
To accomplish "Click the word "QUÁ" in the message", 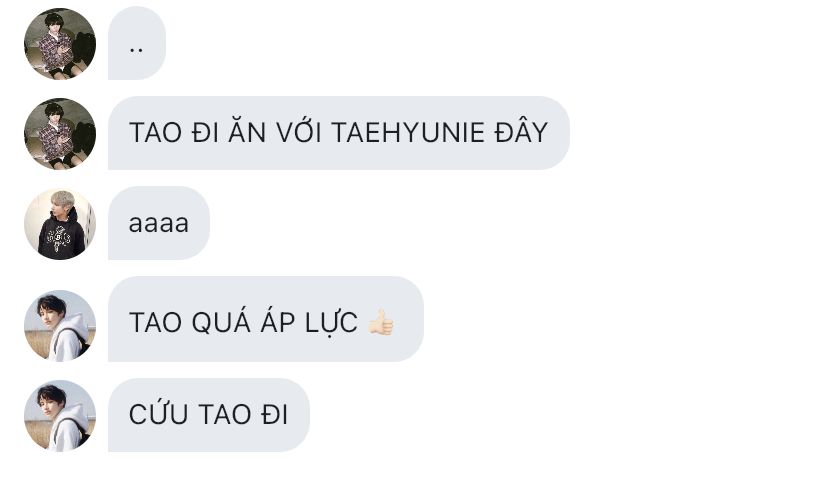I will pyautogui.click(x=221, y=320).
